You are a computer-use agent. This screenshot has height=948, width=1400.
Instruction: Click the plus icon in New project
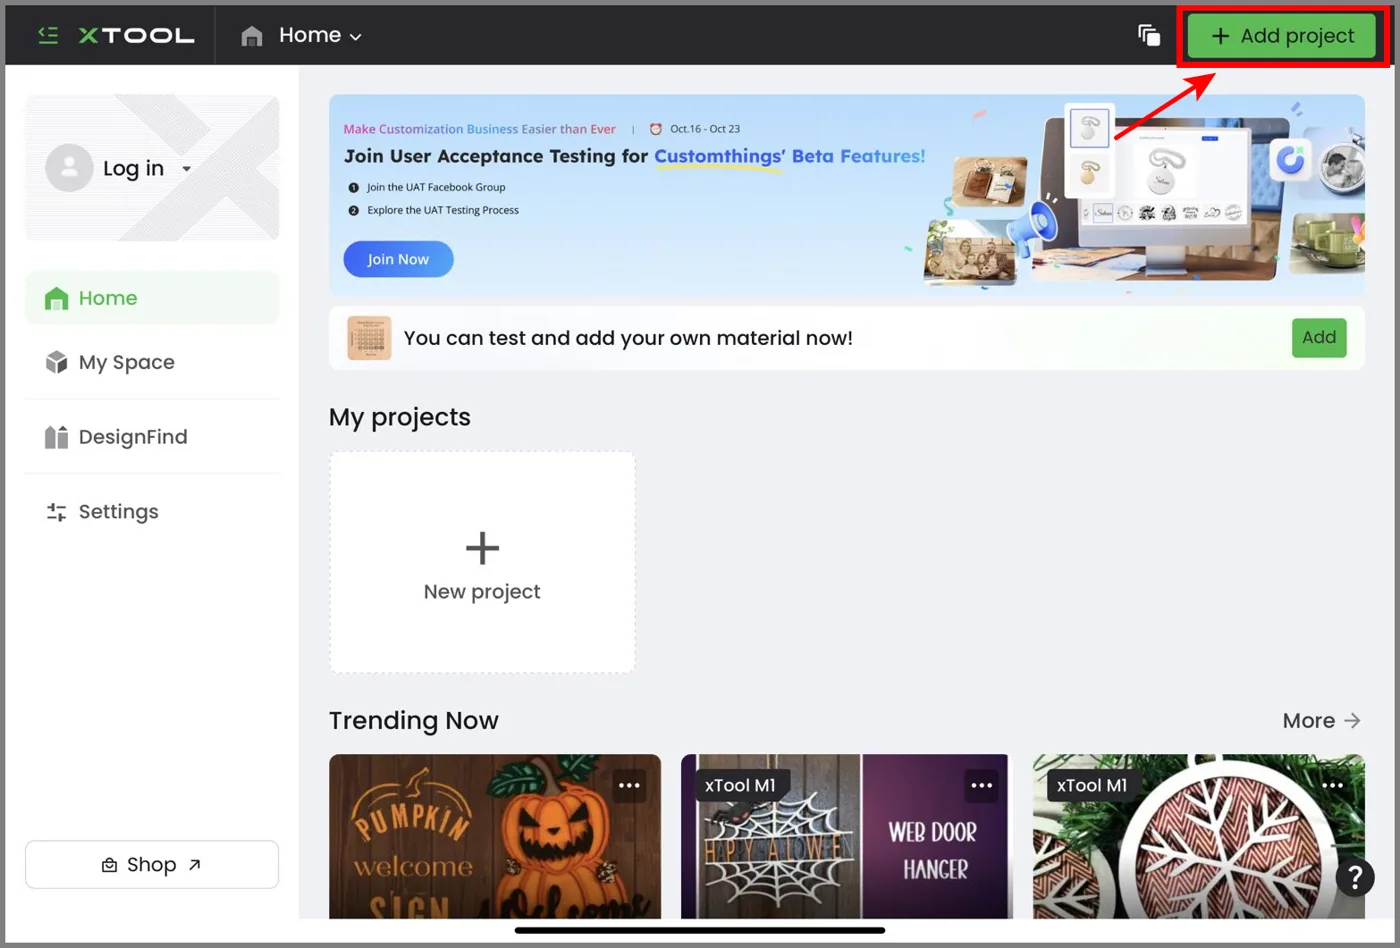click(482, 548)
